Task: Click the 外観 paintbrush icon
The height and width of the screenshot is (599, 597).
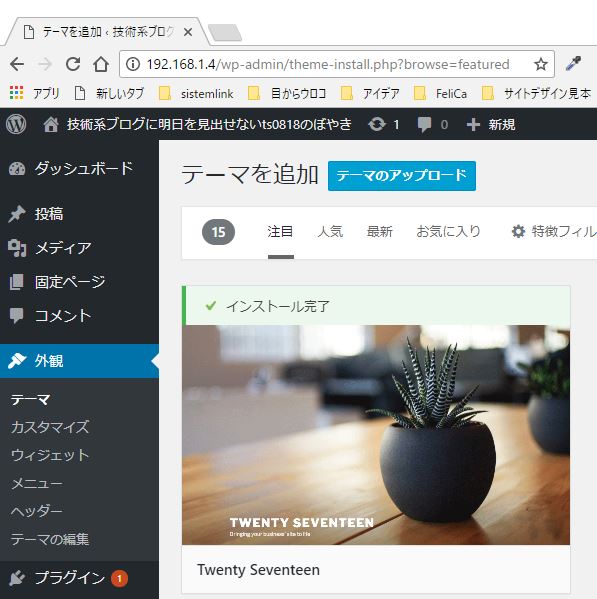Action: pyautogui.click(x=17, y=361)
